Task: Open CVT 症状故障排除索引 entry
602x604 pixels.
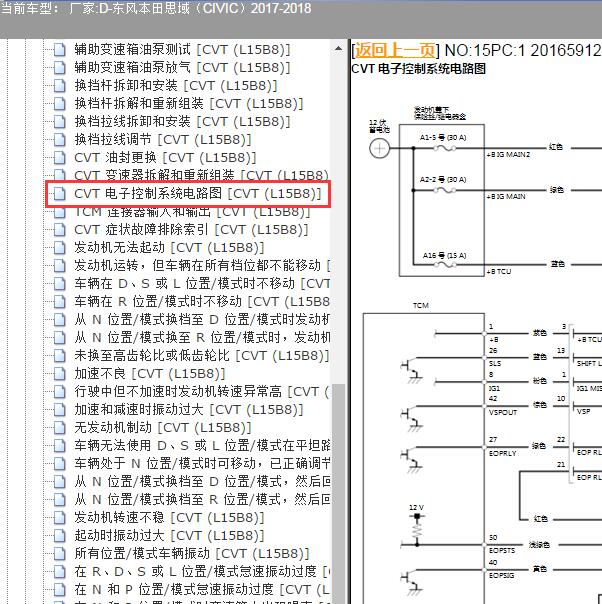Action: point(191,230)
